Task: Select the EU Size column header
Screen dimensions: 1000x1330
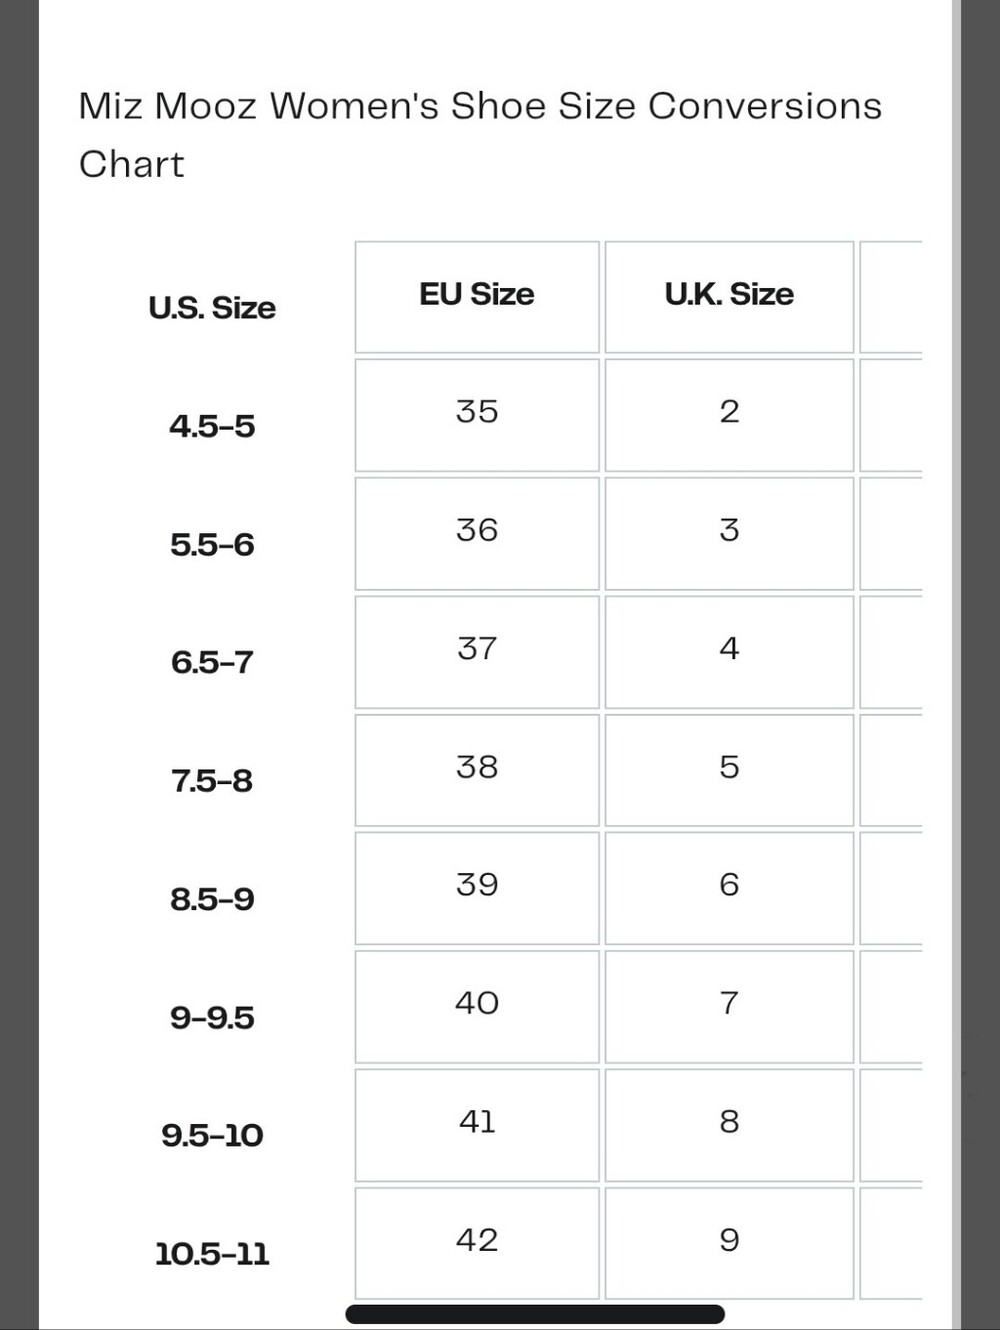Action: click(477, 297)
